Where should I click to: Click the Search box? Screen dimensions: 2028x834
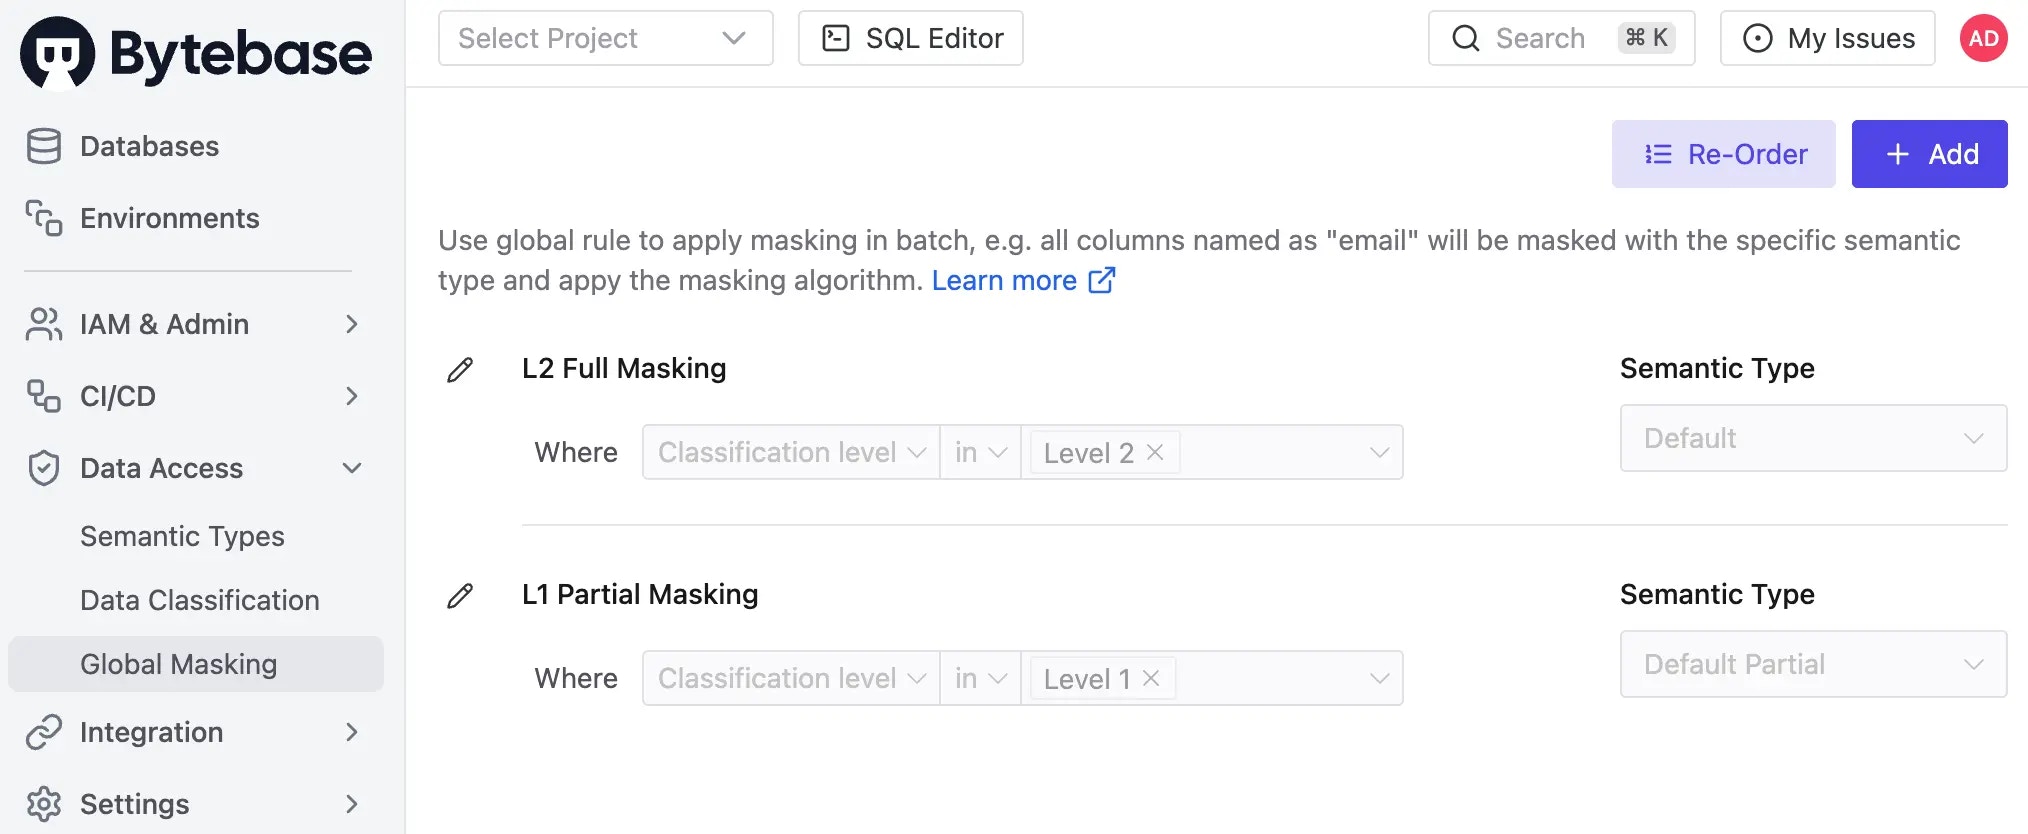pyautogui.click(x=1561, y=38)
